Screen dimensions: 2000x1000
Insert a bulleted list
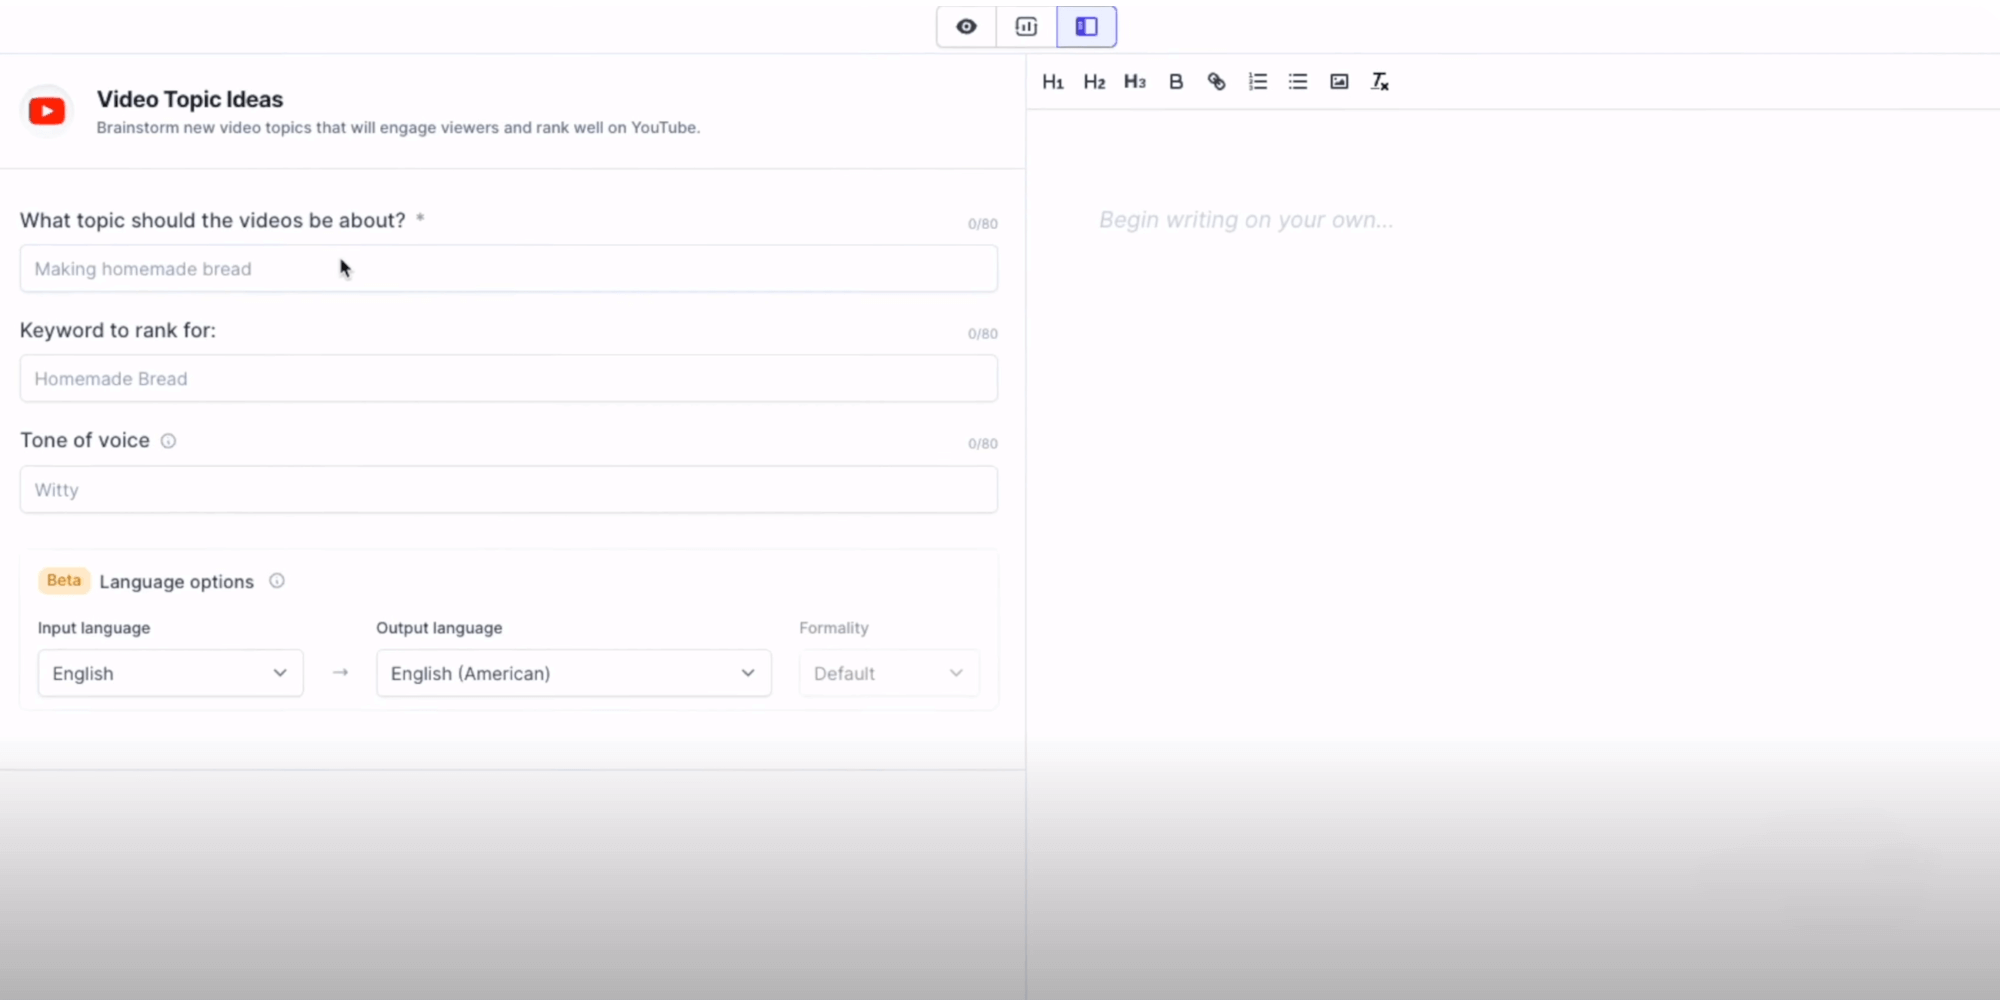(1298, 82)
